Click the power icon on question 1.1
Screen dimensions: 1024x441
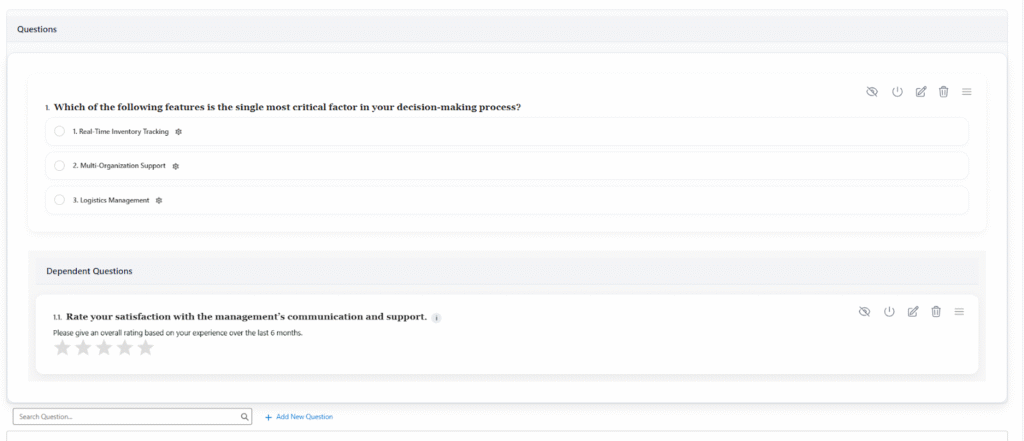[889, 312]
